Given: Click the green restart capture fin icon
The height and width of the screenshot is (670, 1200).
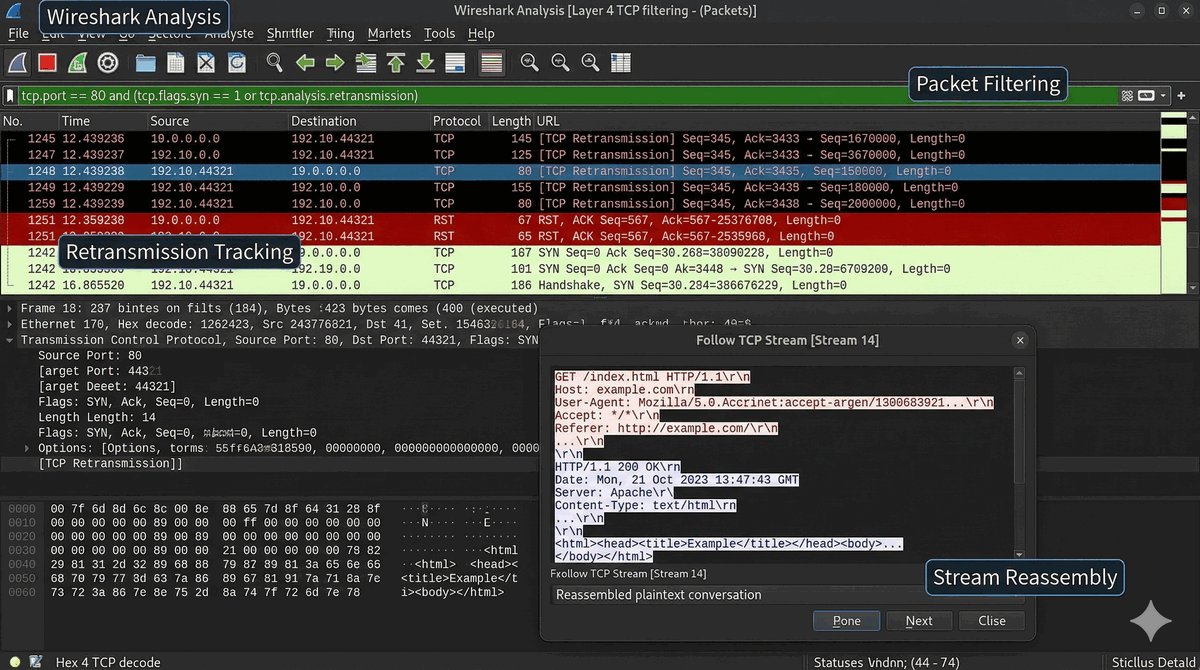Looking at the screenshot, I should pos(77,63).
